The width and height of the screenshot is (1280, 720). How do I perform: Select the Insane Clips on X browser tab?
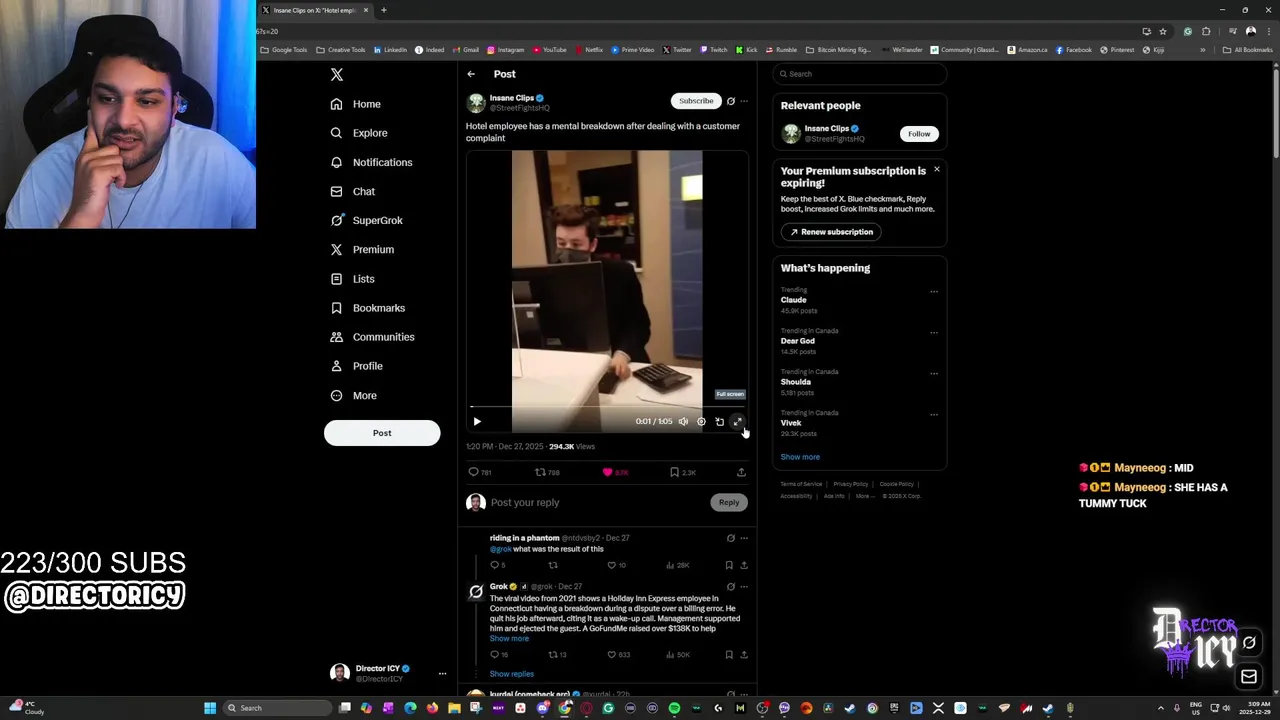coord(315,10)
